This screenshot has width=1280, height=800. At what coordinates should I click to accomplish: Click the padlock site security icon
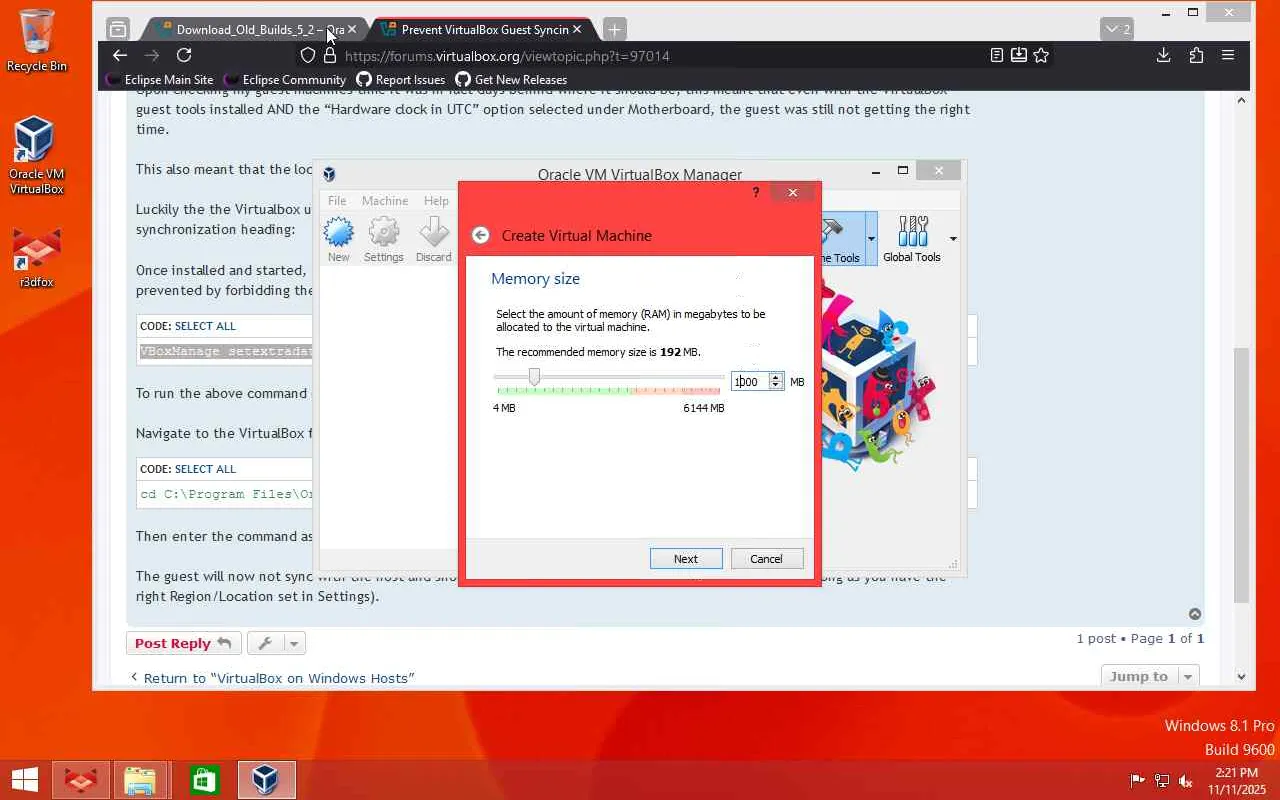(x=330, y=56)
